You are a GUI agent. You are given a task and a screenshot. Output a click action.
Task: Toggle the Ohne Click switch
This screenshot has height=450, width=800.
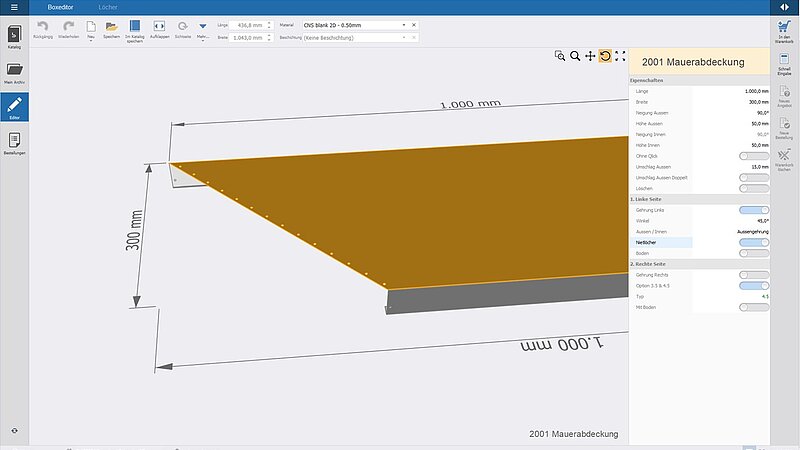coord(753,156)
